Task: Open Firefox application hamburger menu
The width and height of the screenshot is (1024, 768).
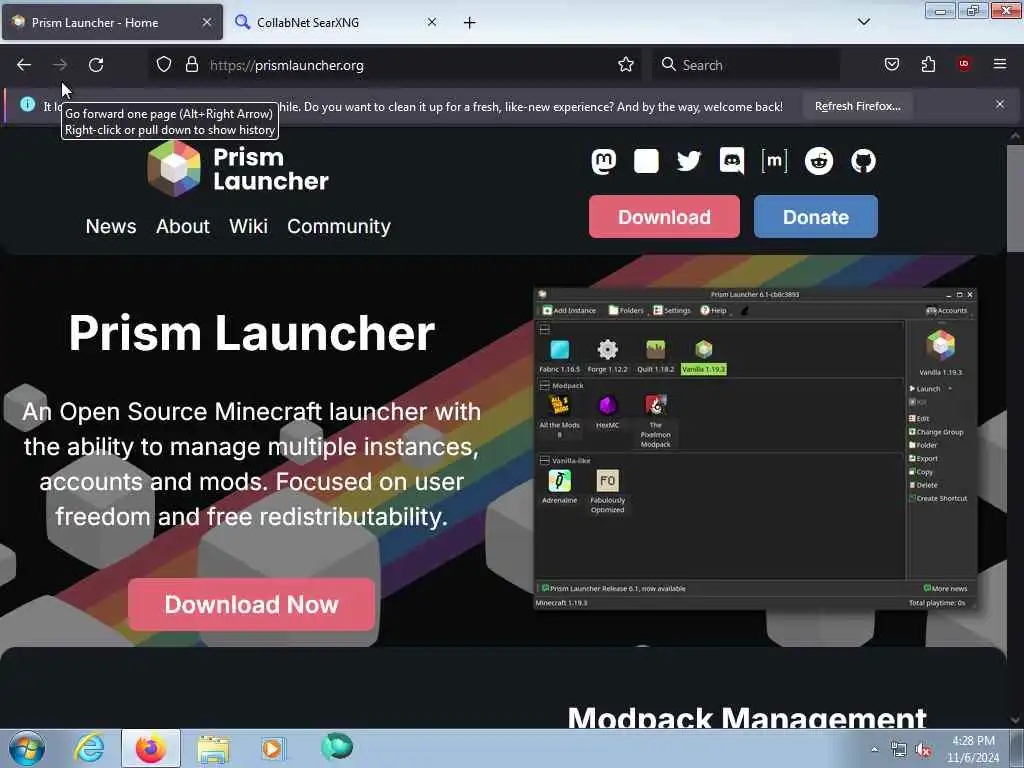Action: tap(1000, 64)
